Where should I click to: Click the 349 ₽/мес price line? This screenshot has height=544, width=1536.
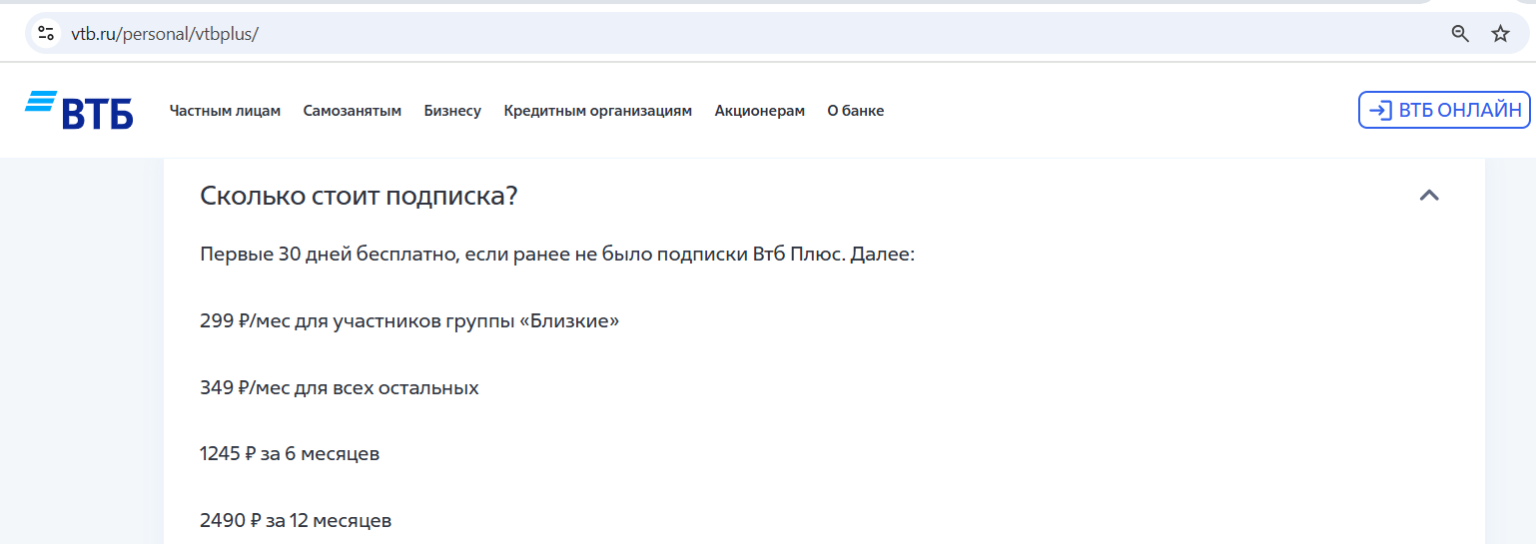pyautogui.click(x=339, y=387)
